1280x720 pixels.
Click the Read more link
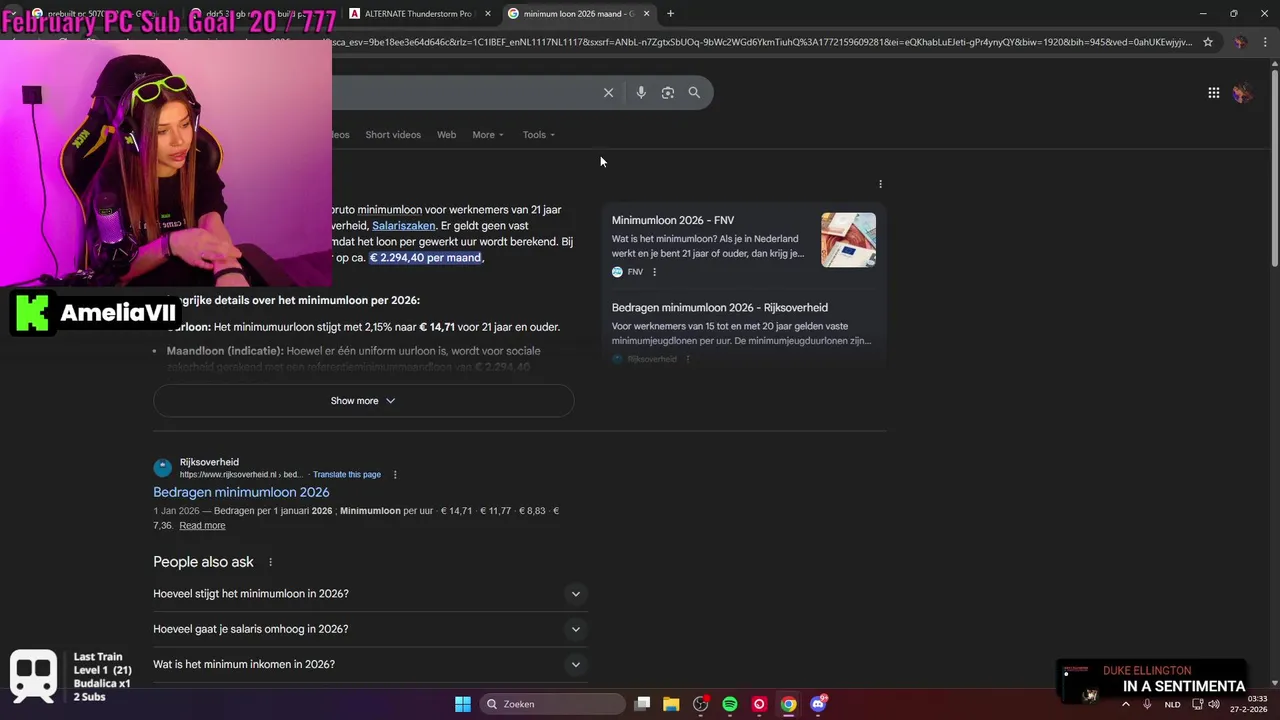coord(202,526)
